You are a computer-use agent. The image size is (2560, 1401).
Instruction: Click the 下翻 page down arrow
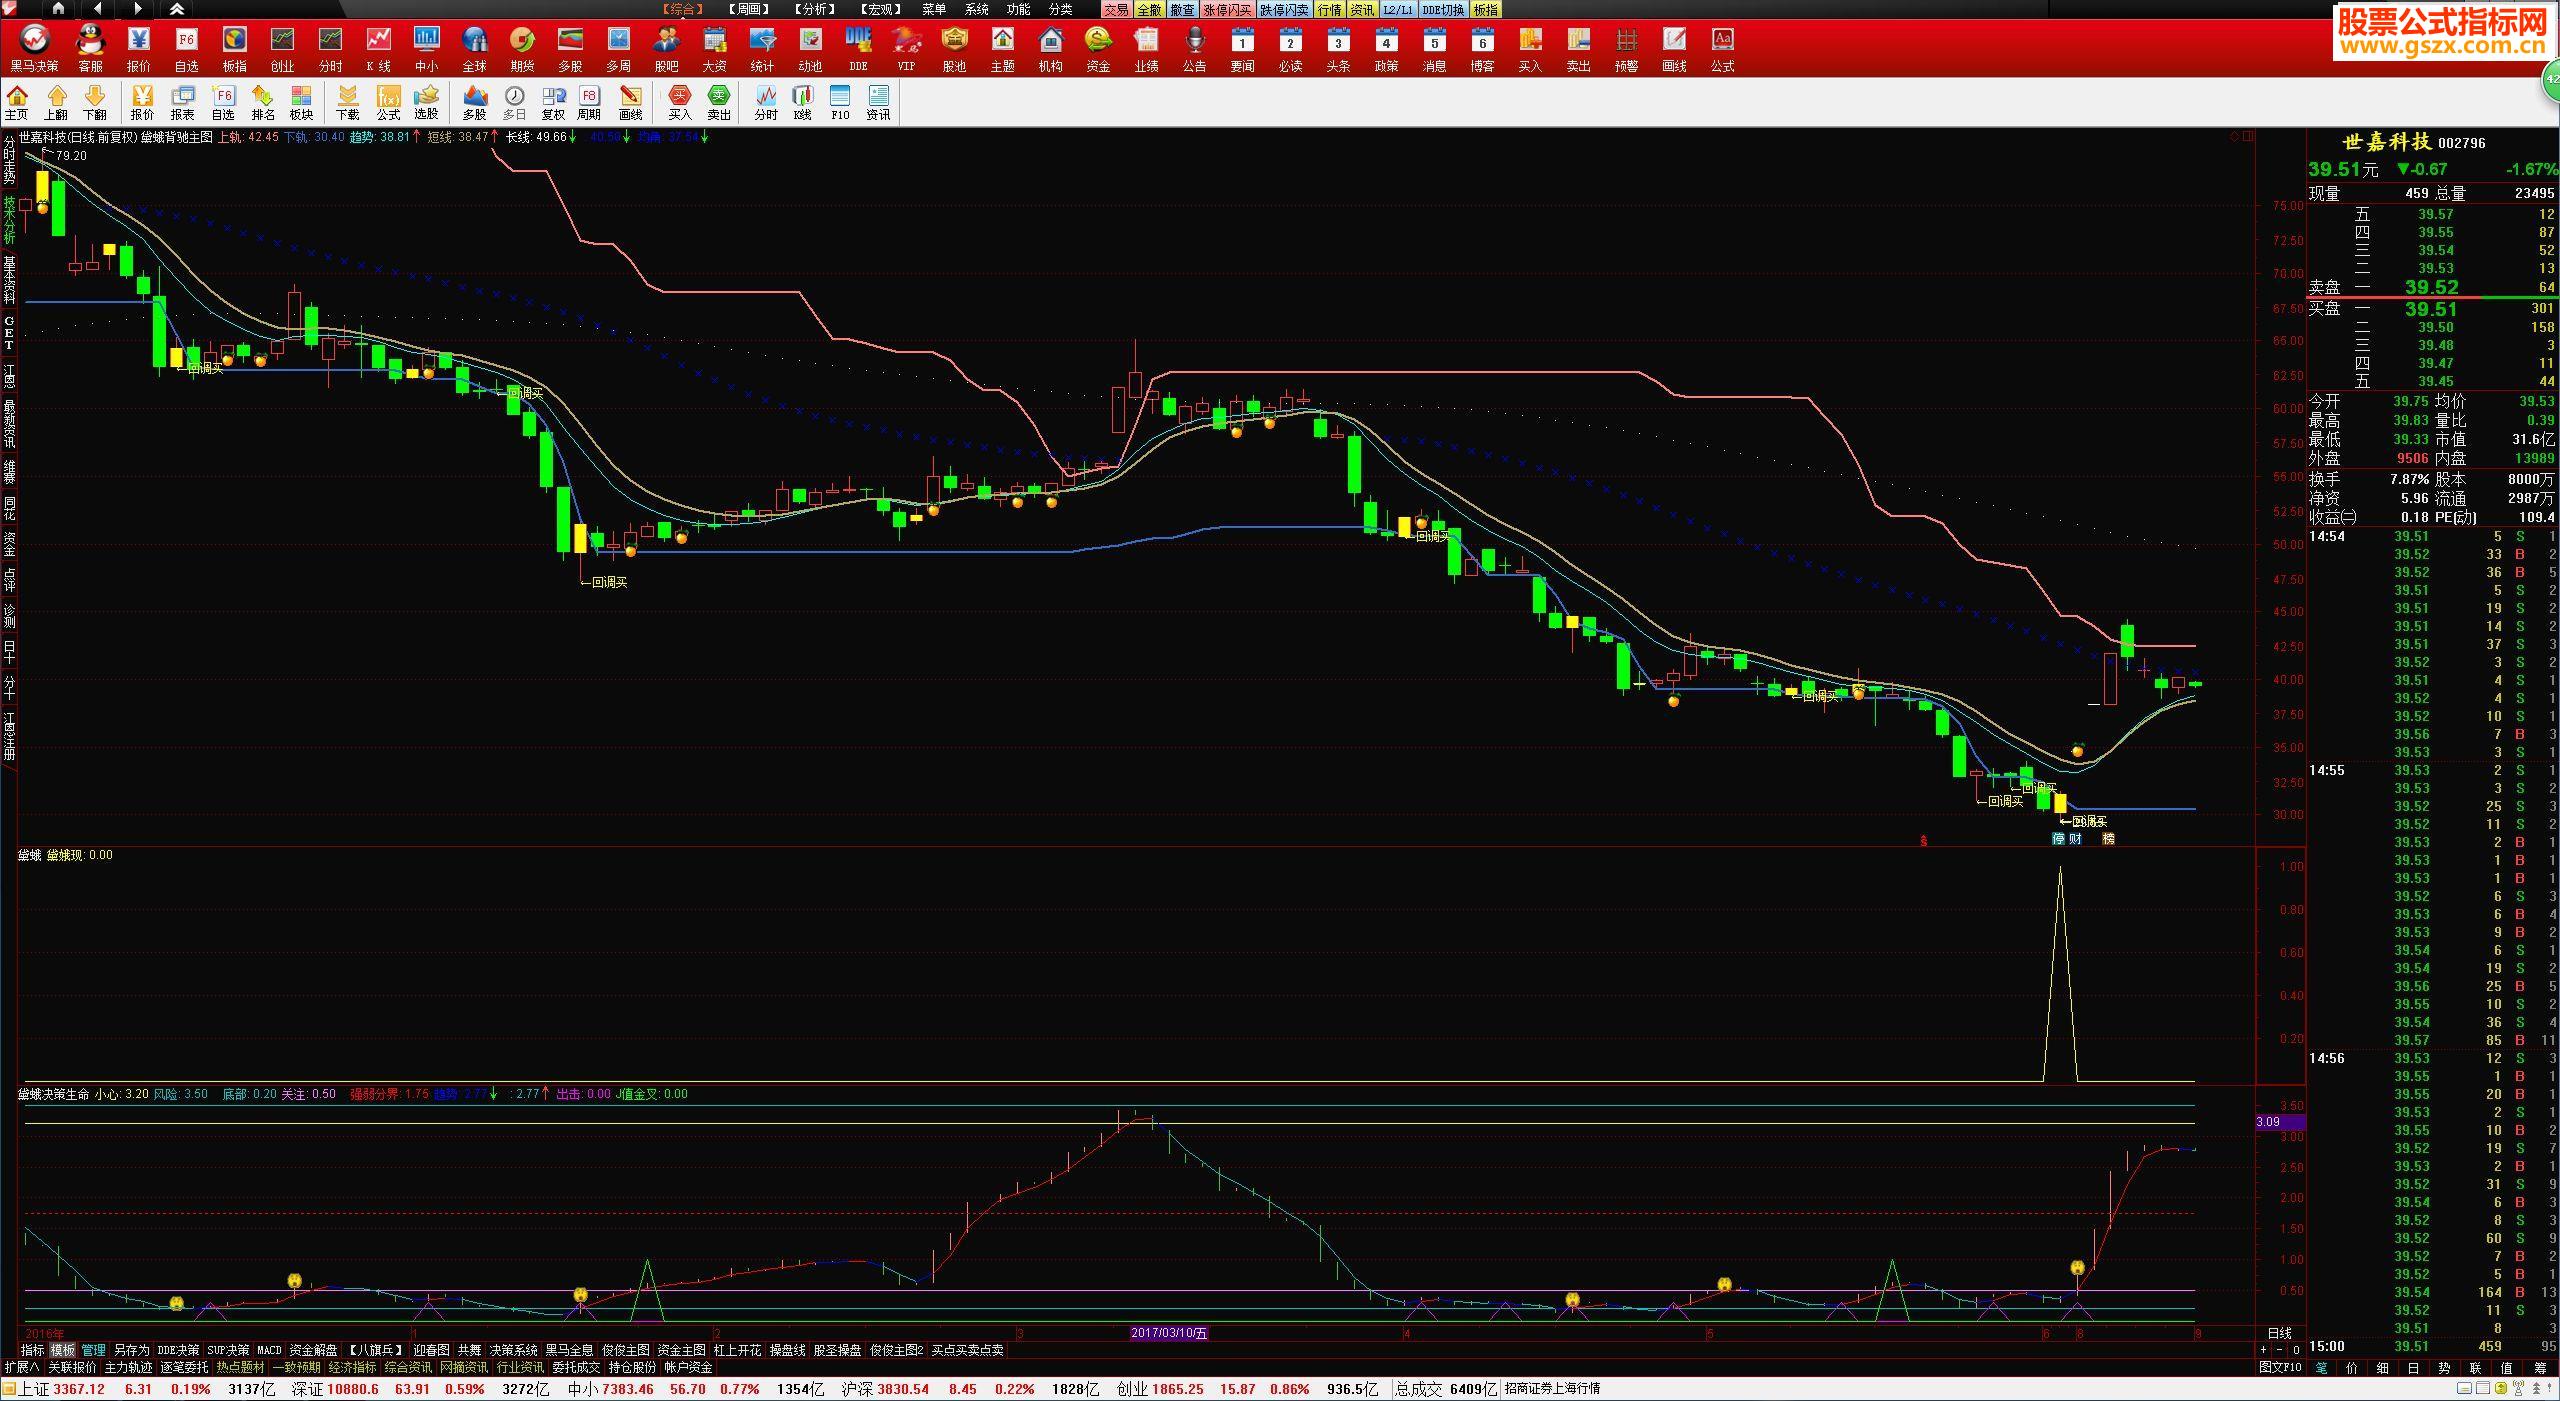[95, 102]
